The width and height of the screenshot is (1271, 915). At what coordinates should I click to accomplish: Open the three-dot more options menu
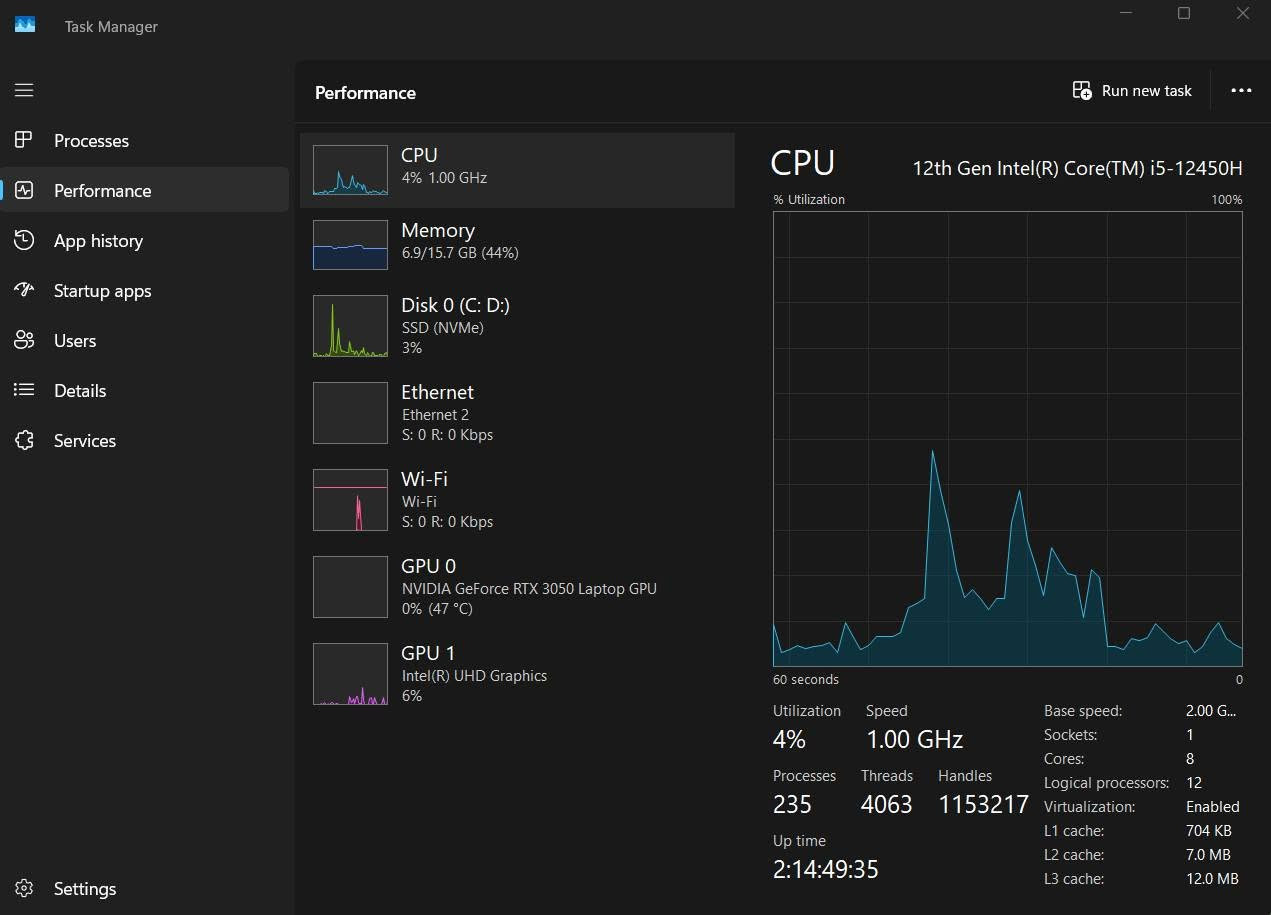(x=1241, y=90)
